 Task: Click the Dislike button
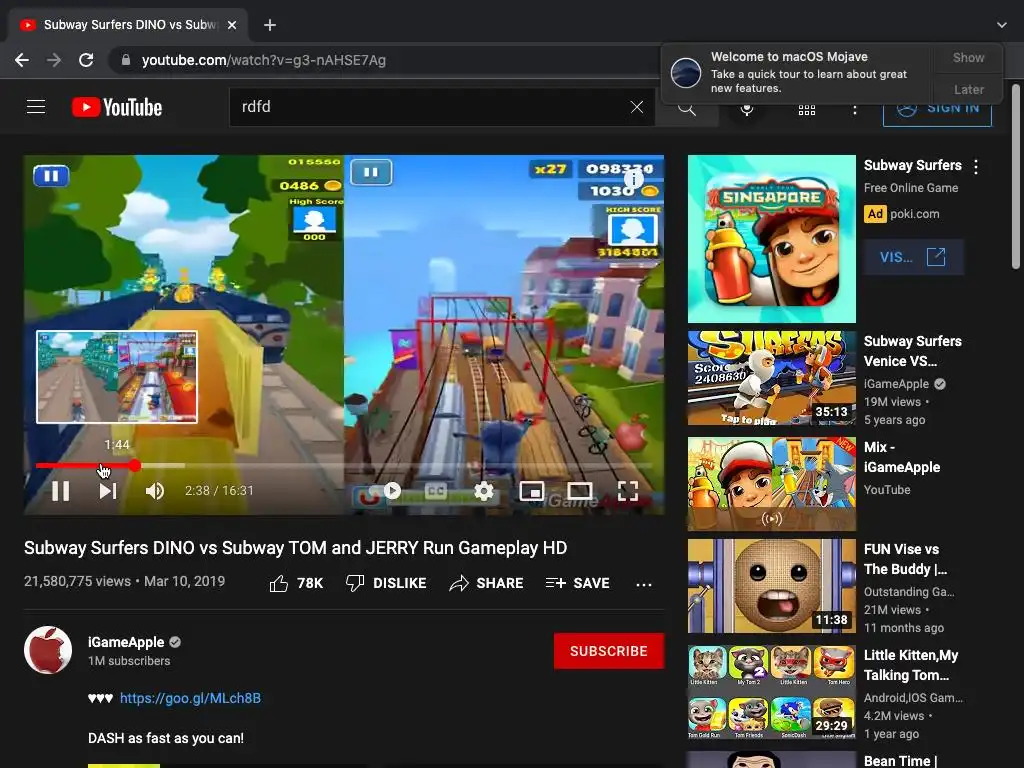pyautogui.click(x=386, y=583)
